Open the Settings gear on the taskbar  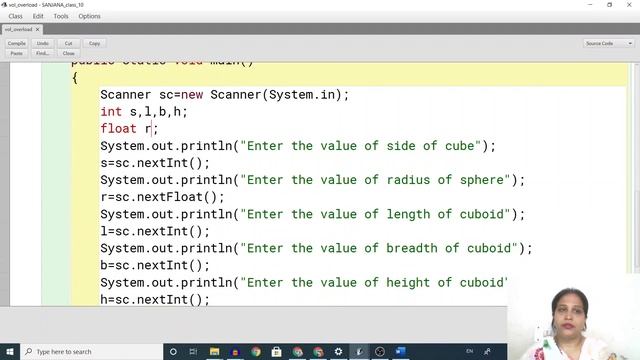[338, 351]
